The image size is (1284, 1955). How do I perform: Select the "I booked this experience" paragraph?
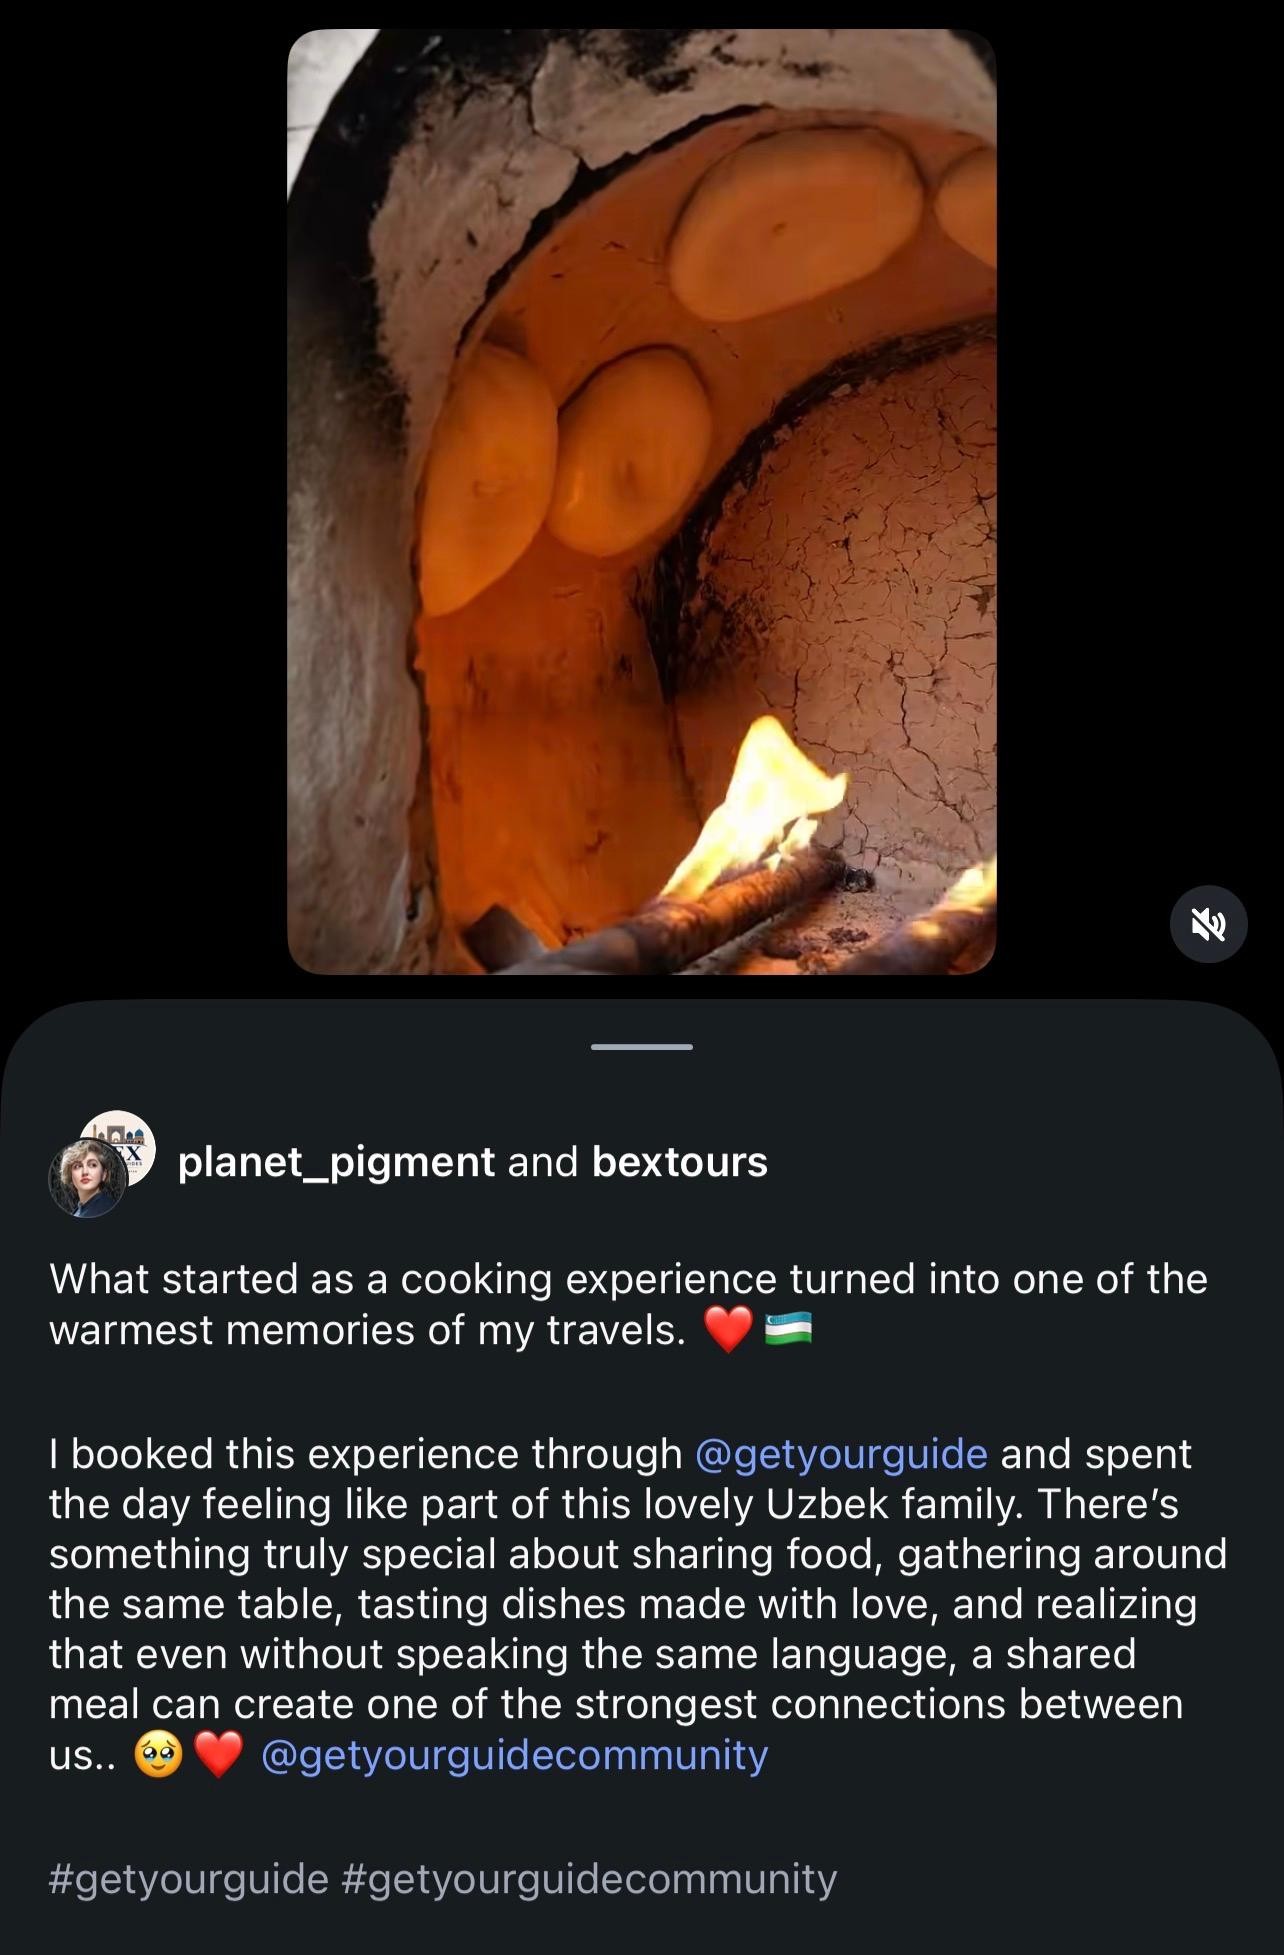tap(638, 1604)
